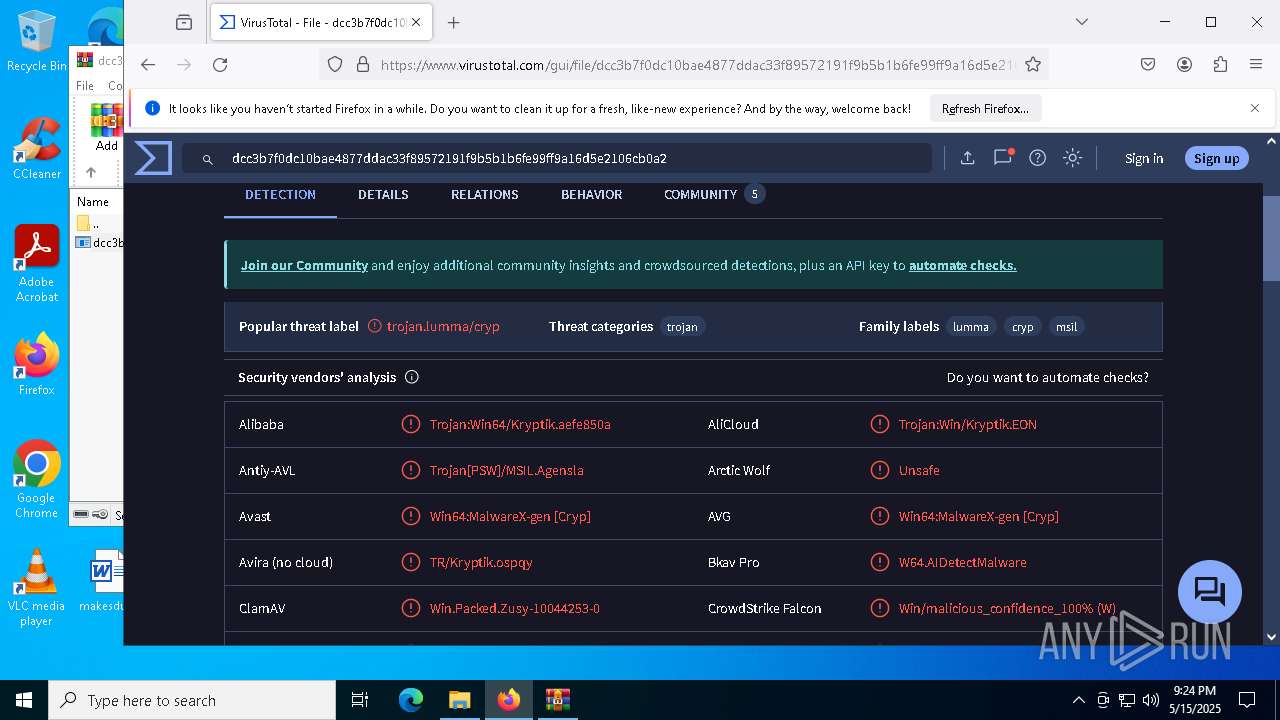Viewport: 1280px width, 720px height.
Task: Open a new tab with plus button
Action: pos(454,22)
